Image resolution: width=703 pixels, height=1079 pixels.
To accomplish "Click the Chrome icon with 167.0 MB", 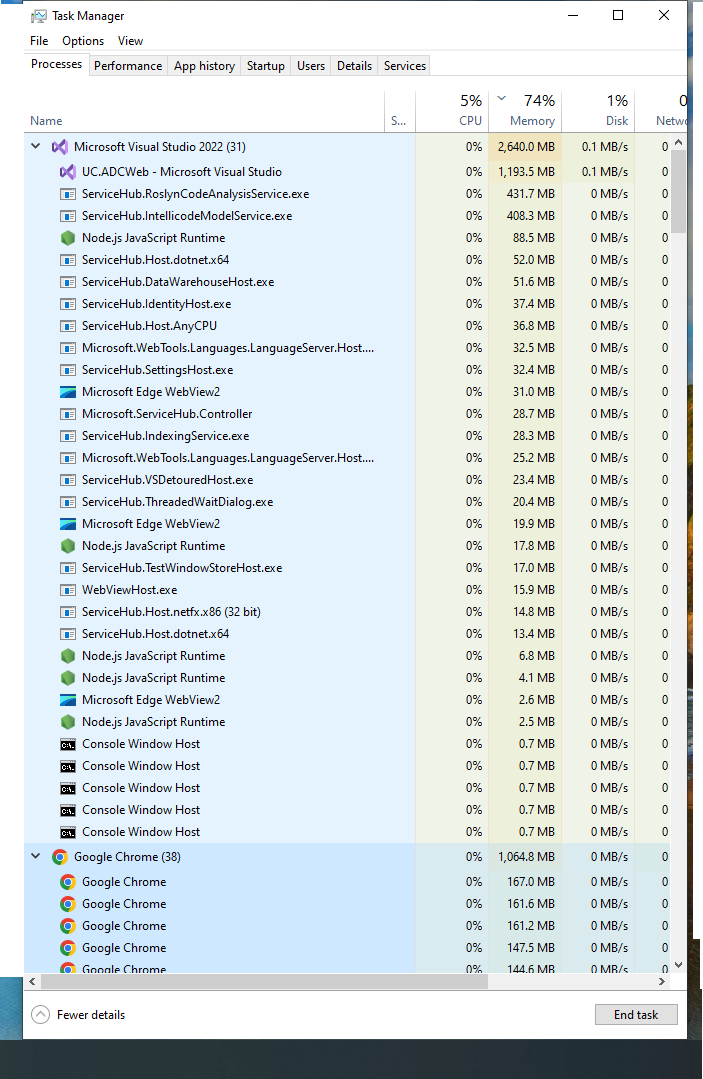I will coord(67,882).
